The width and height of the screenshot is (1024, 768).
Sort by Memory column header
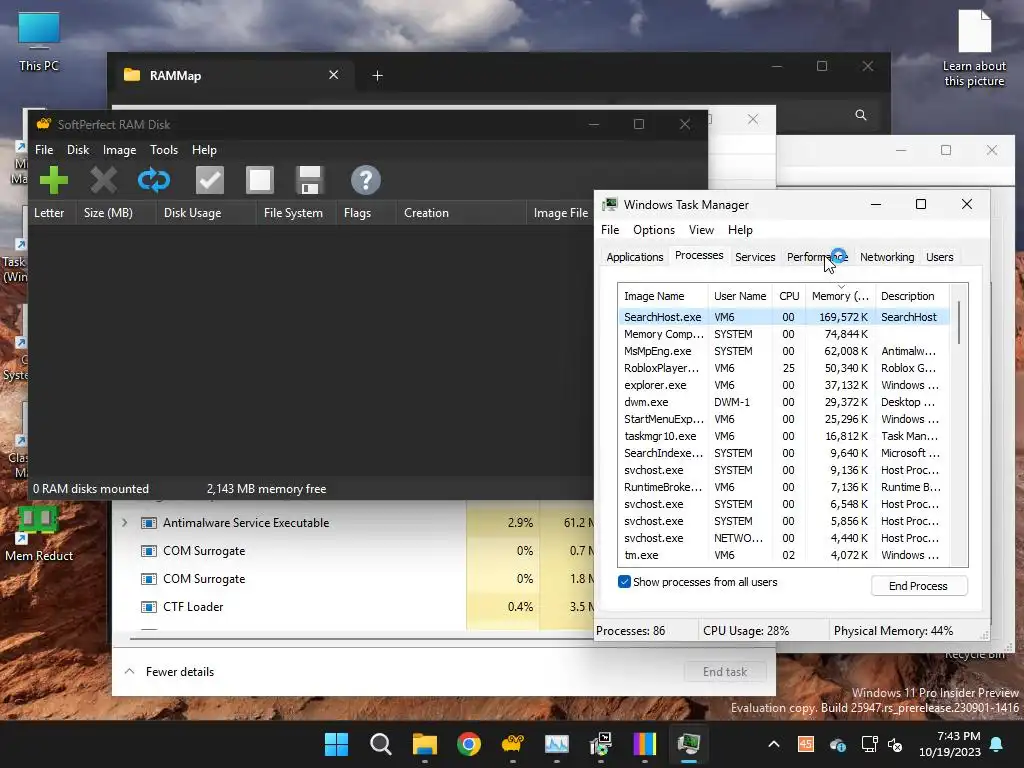coord(839,296)
